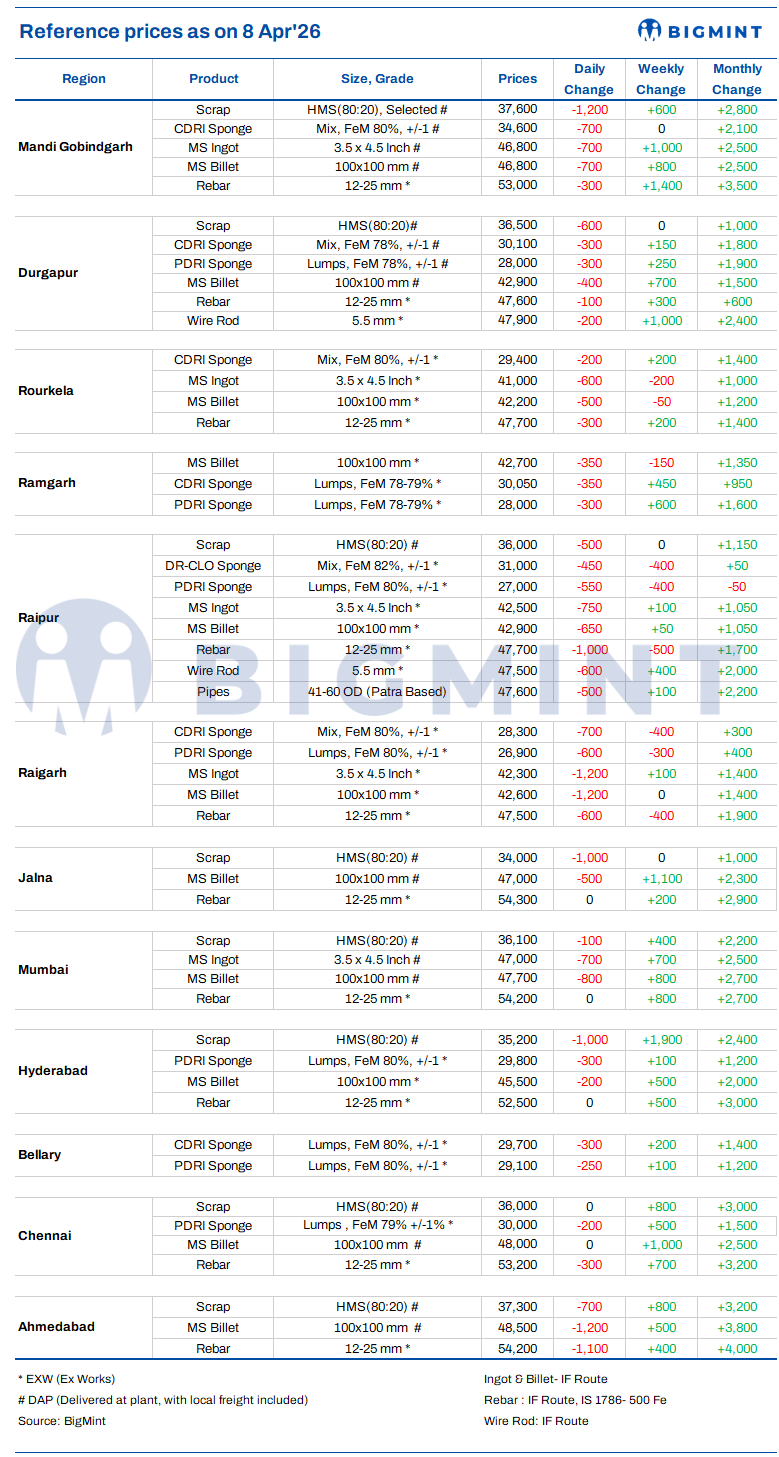This screenshot has width=779, height=1457.
Task: Click the BigMint logo icon at top
Action: pyautogui.click(x=650, y=31)
